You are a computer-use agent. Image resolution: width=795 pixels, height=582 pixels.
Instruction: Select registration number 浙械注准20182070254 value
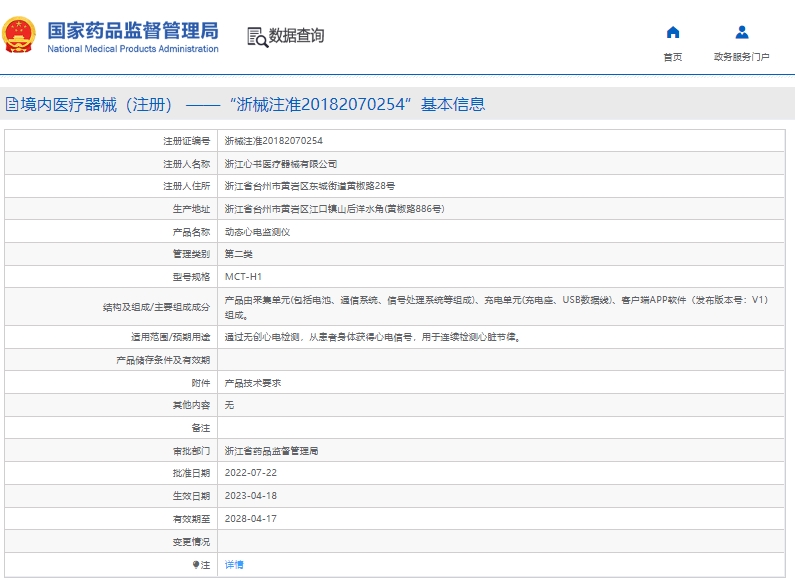[274, 140]
